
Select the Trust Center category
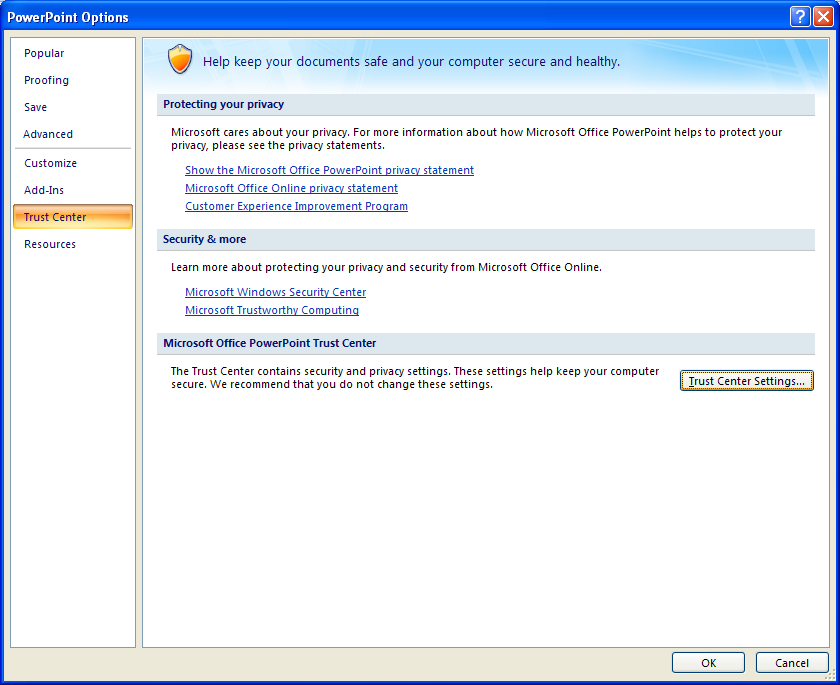(x=73, y=216)
